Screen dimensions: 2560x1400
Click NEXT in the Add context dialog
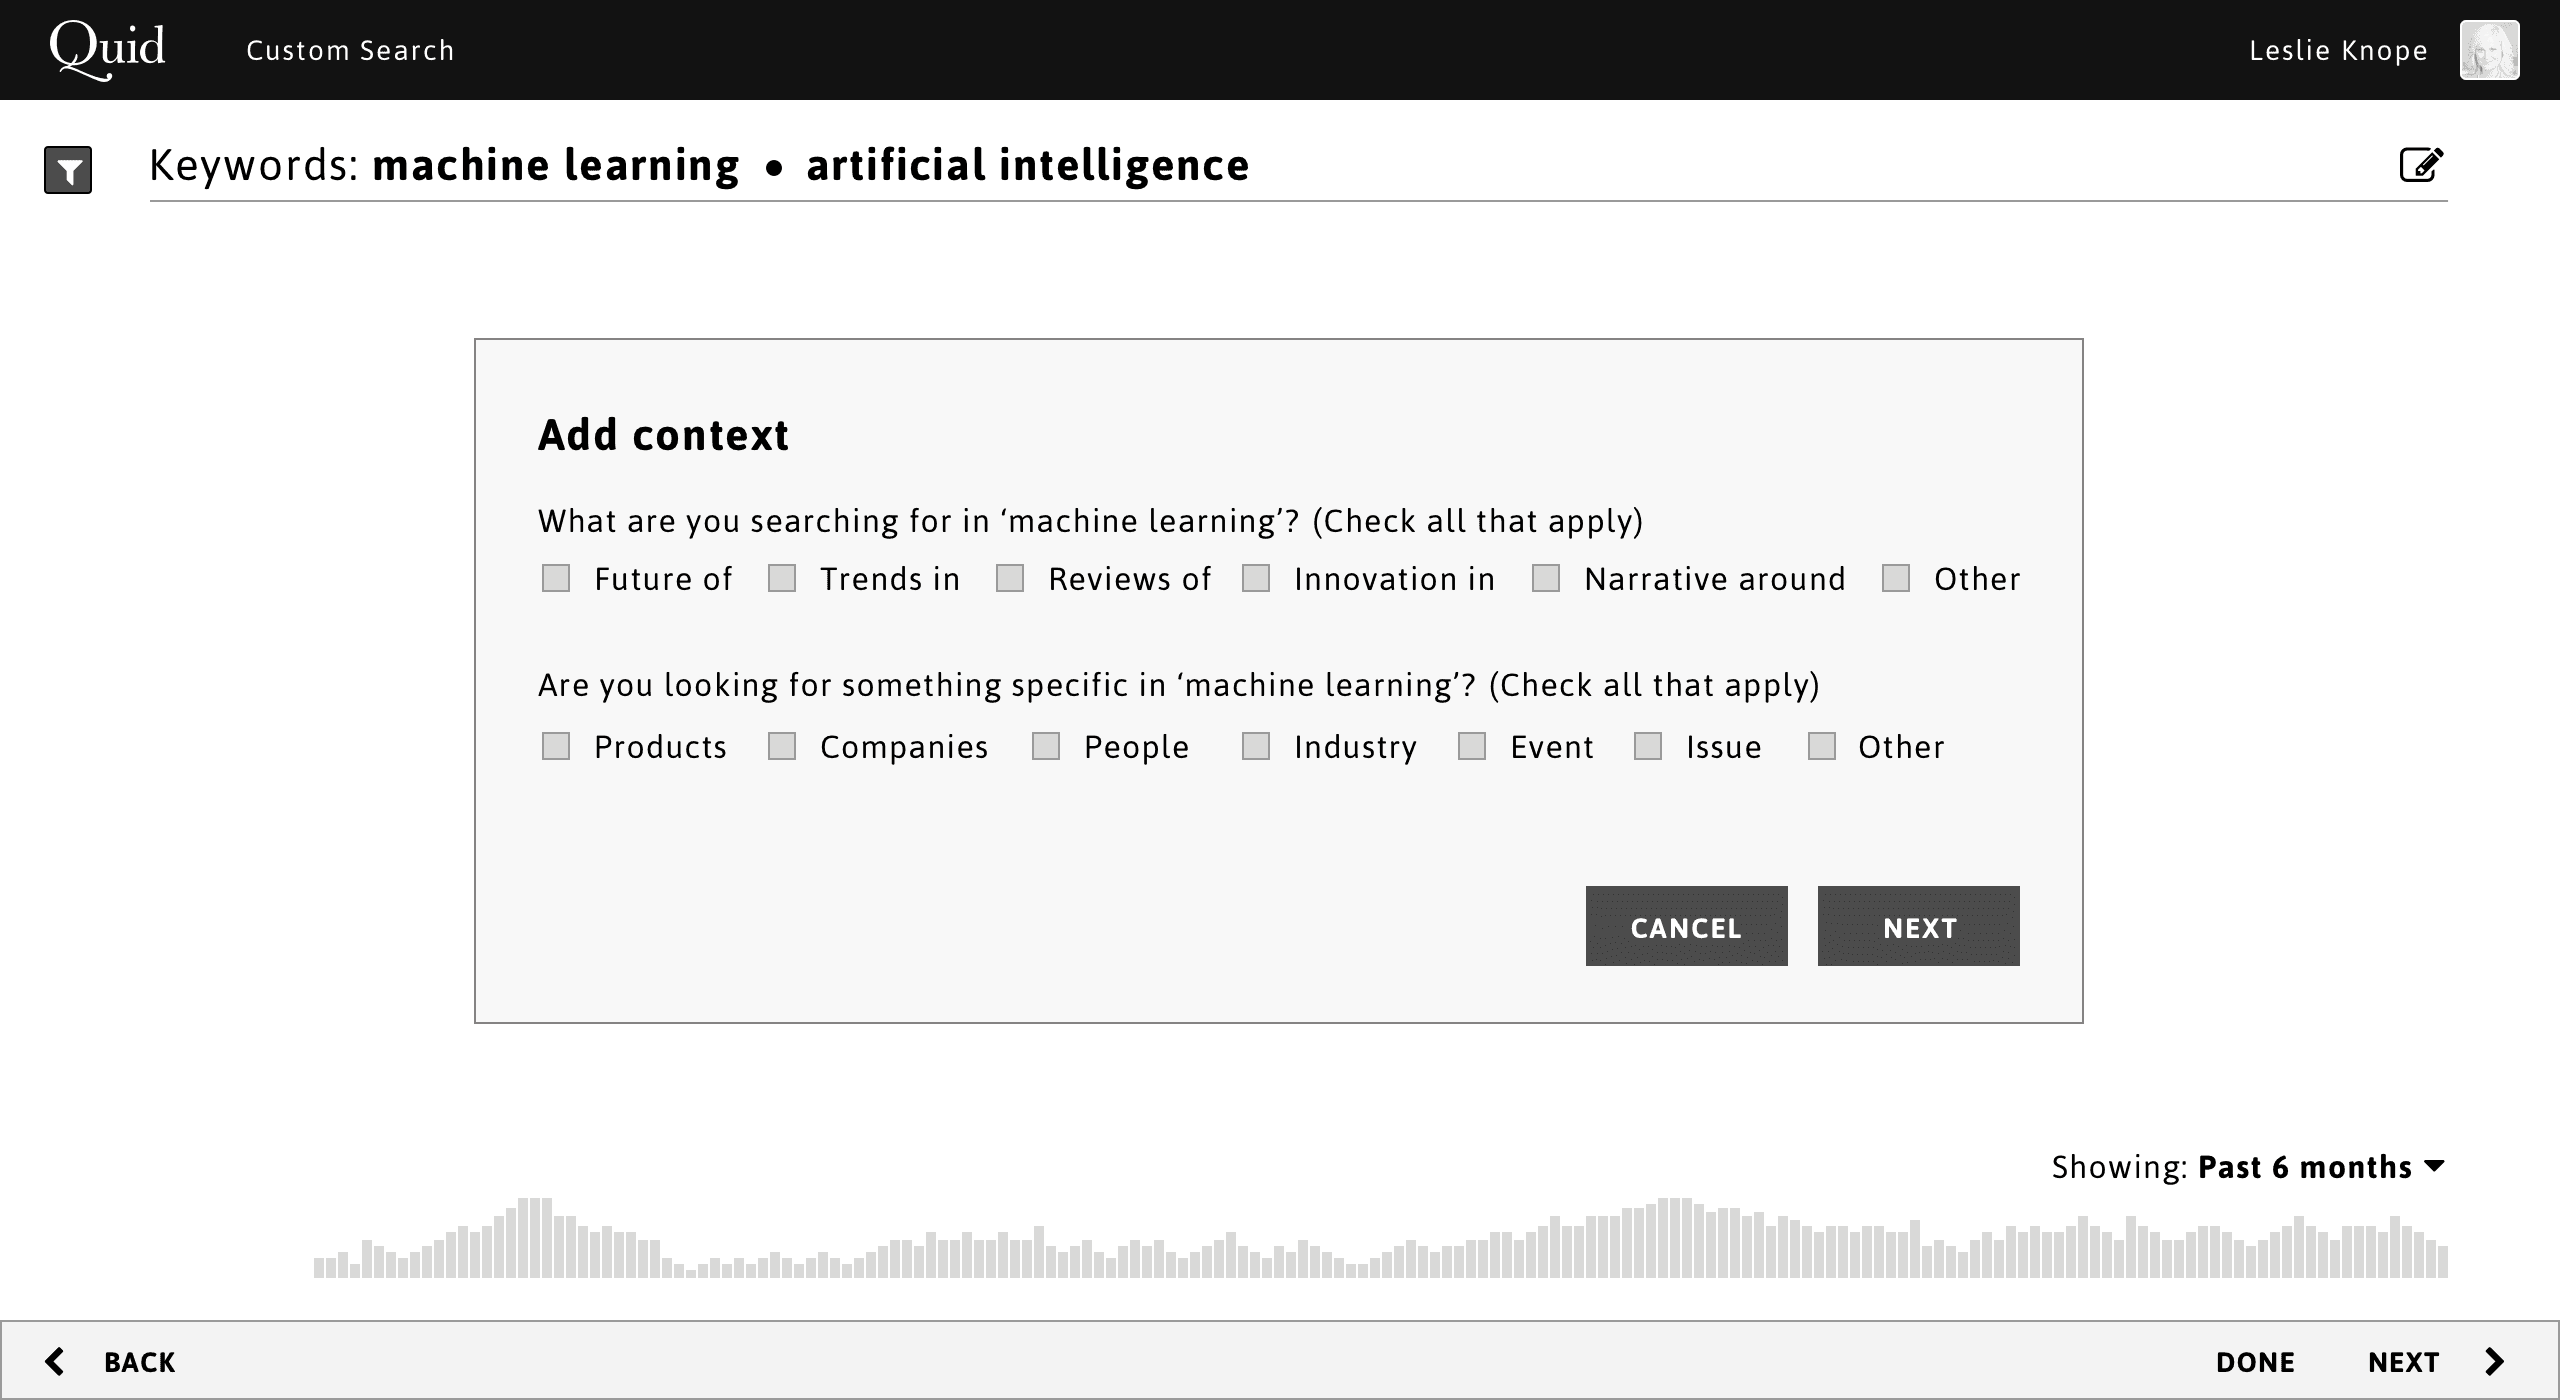[x=1918, y=926]
